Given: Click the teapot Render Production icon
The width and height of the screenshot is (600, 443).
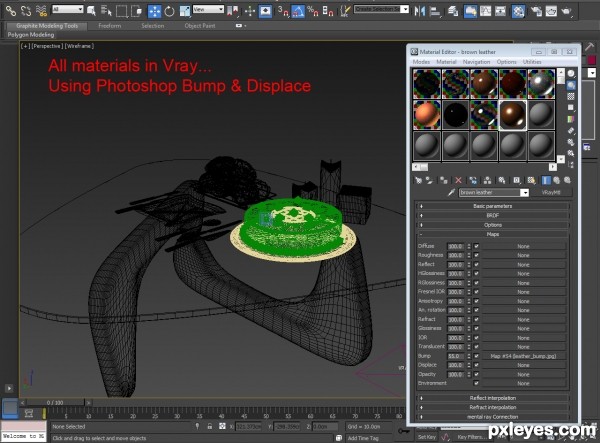Looking at the screenshot, I should (566, 11).
